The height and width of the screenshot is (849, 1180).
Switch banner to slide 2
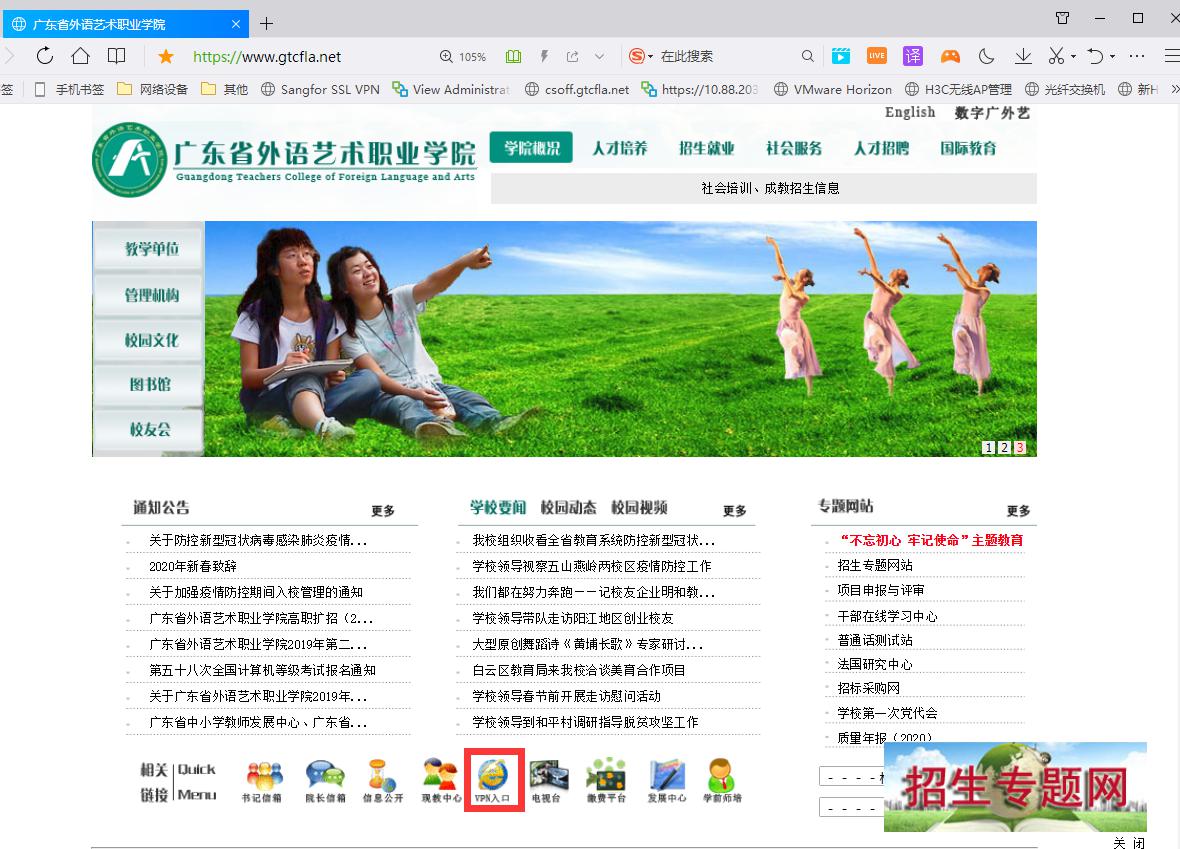click(x=1004, y=448)
